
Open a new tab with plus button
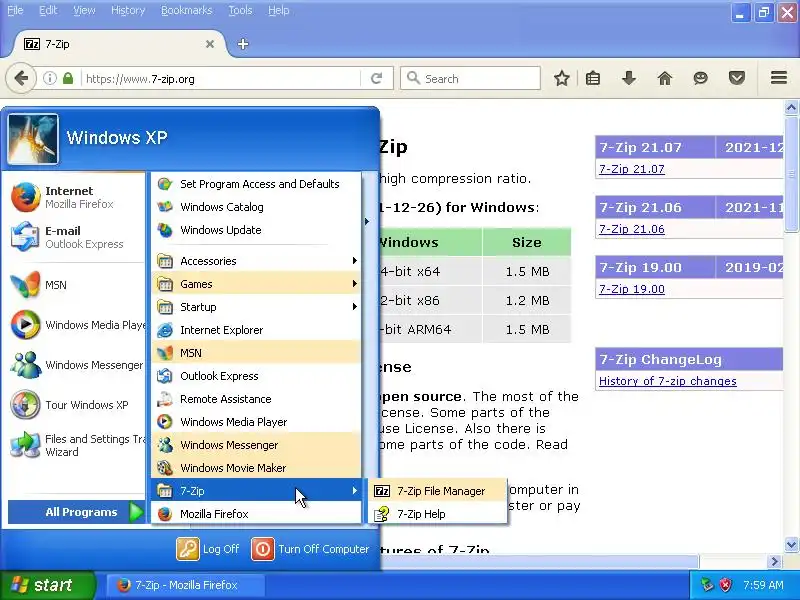pos(243,44)
